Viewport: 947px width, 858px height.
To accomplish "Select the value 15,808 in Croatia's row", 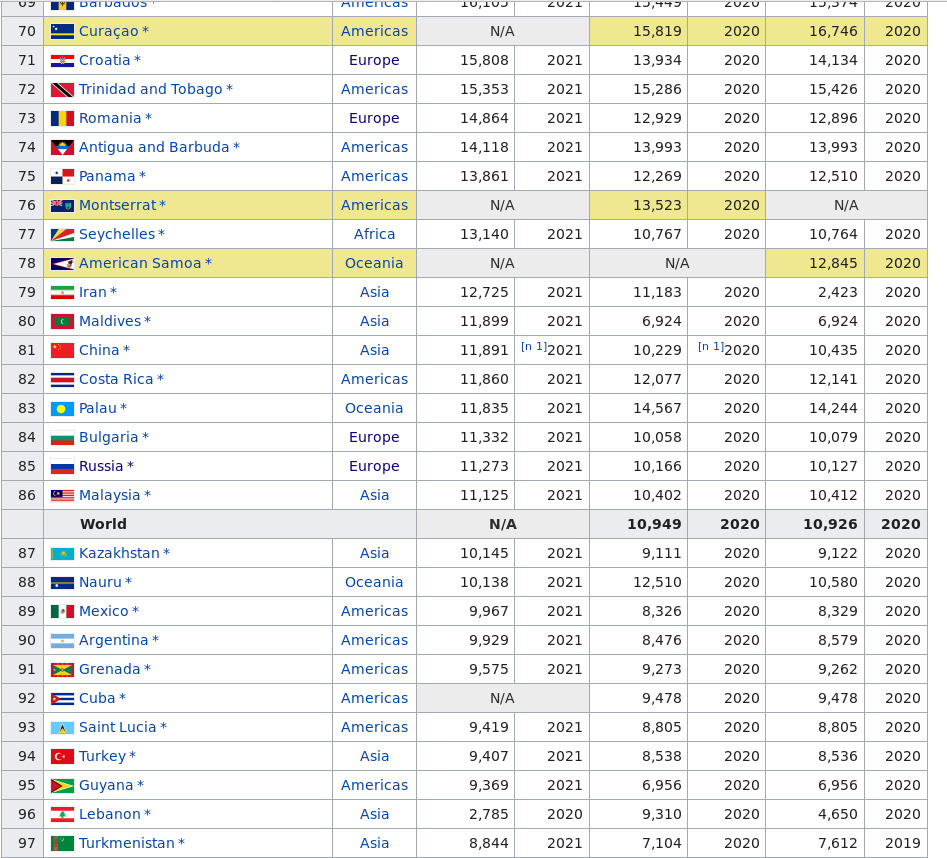I will [x=484, y=60].
